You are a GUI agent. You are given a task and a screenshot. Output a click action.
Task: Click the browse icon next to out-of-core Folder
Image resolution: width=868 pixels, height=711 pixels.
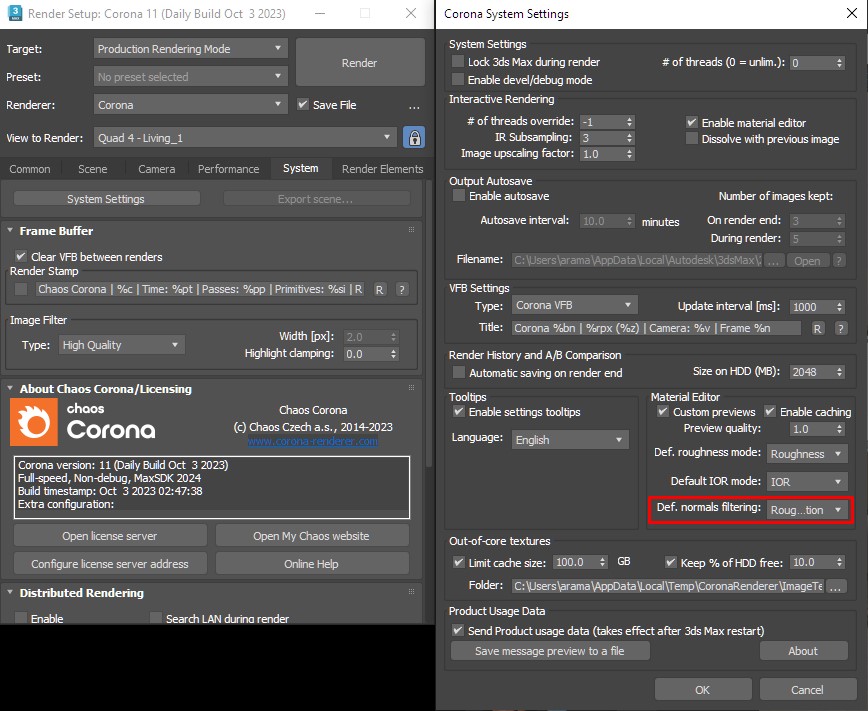point(838,585)
